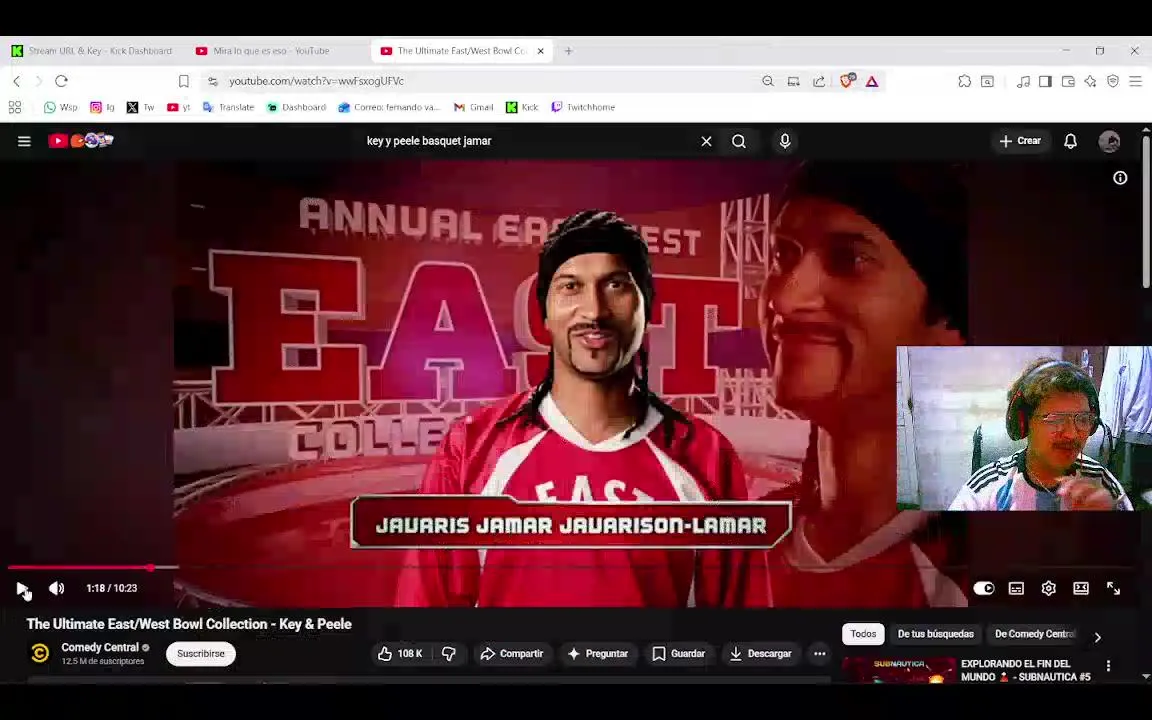Open the Brave Rewards triangle icon
This screenshot has height=720, width=1152.
tap(871, 81)
